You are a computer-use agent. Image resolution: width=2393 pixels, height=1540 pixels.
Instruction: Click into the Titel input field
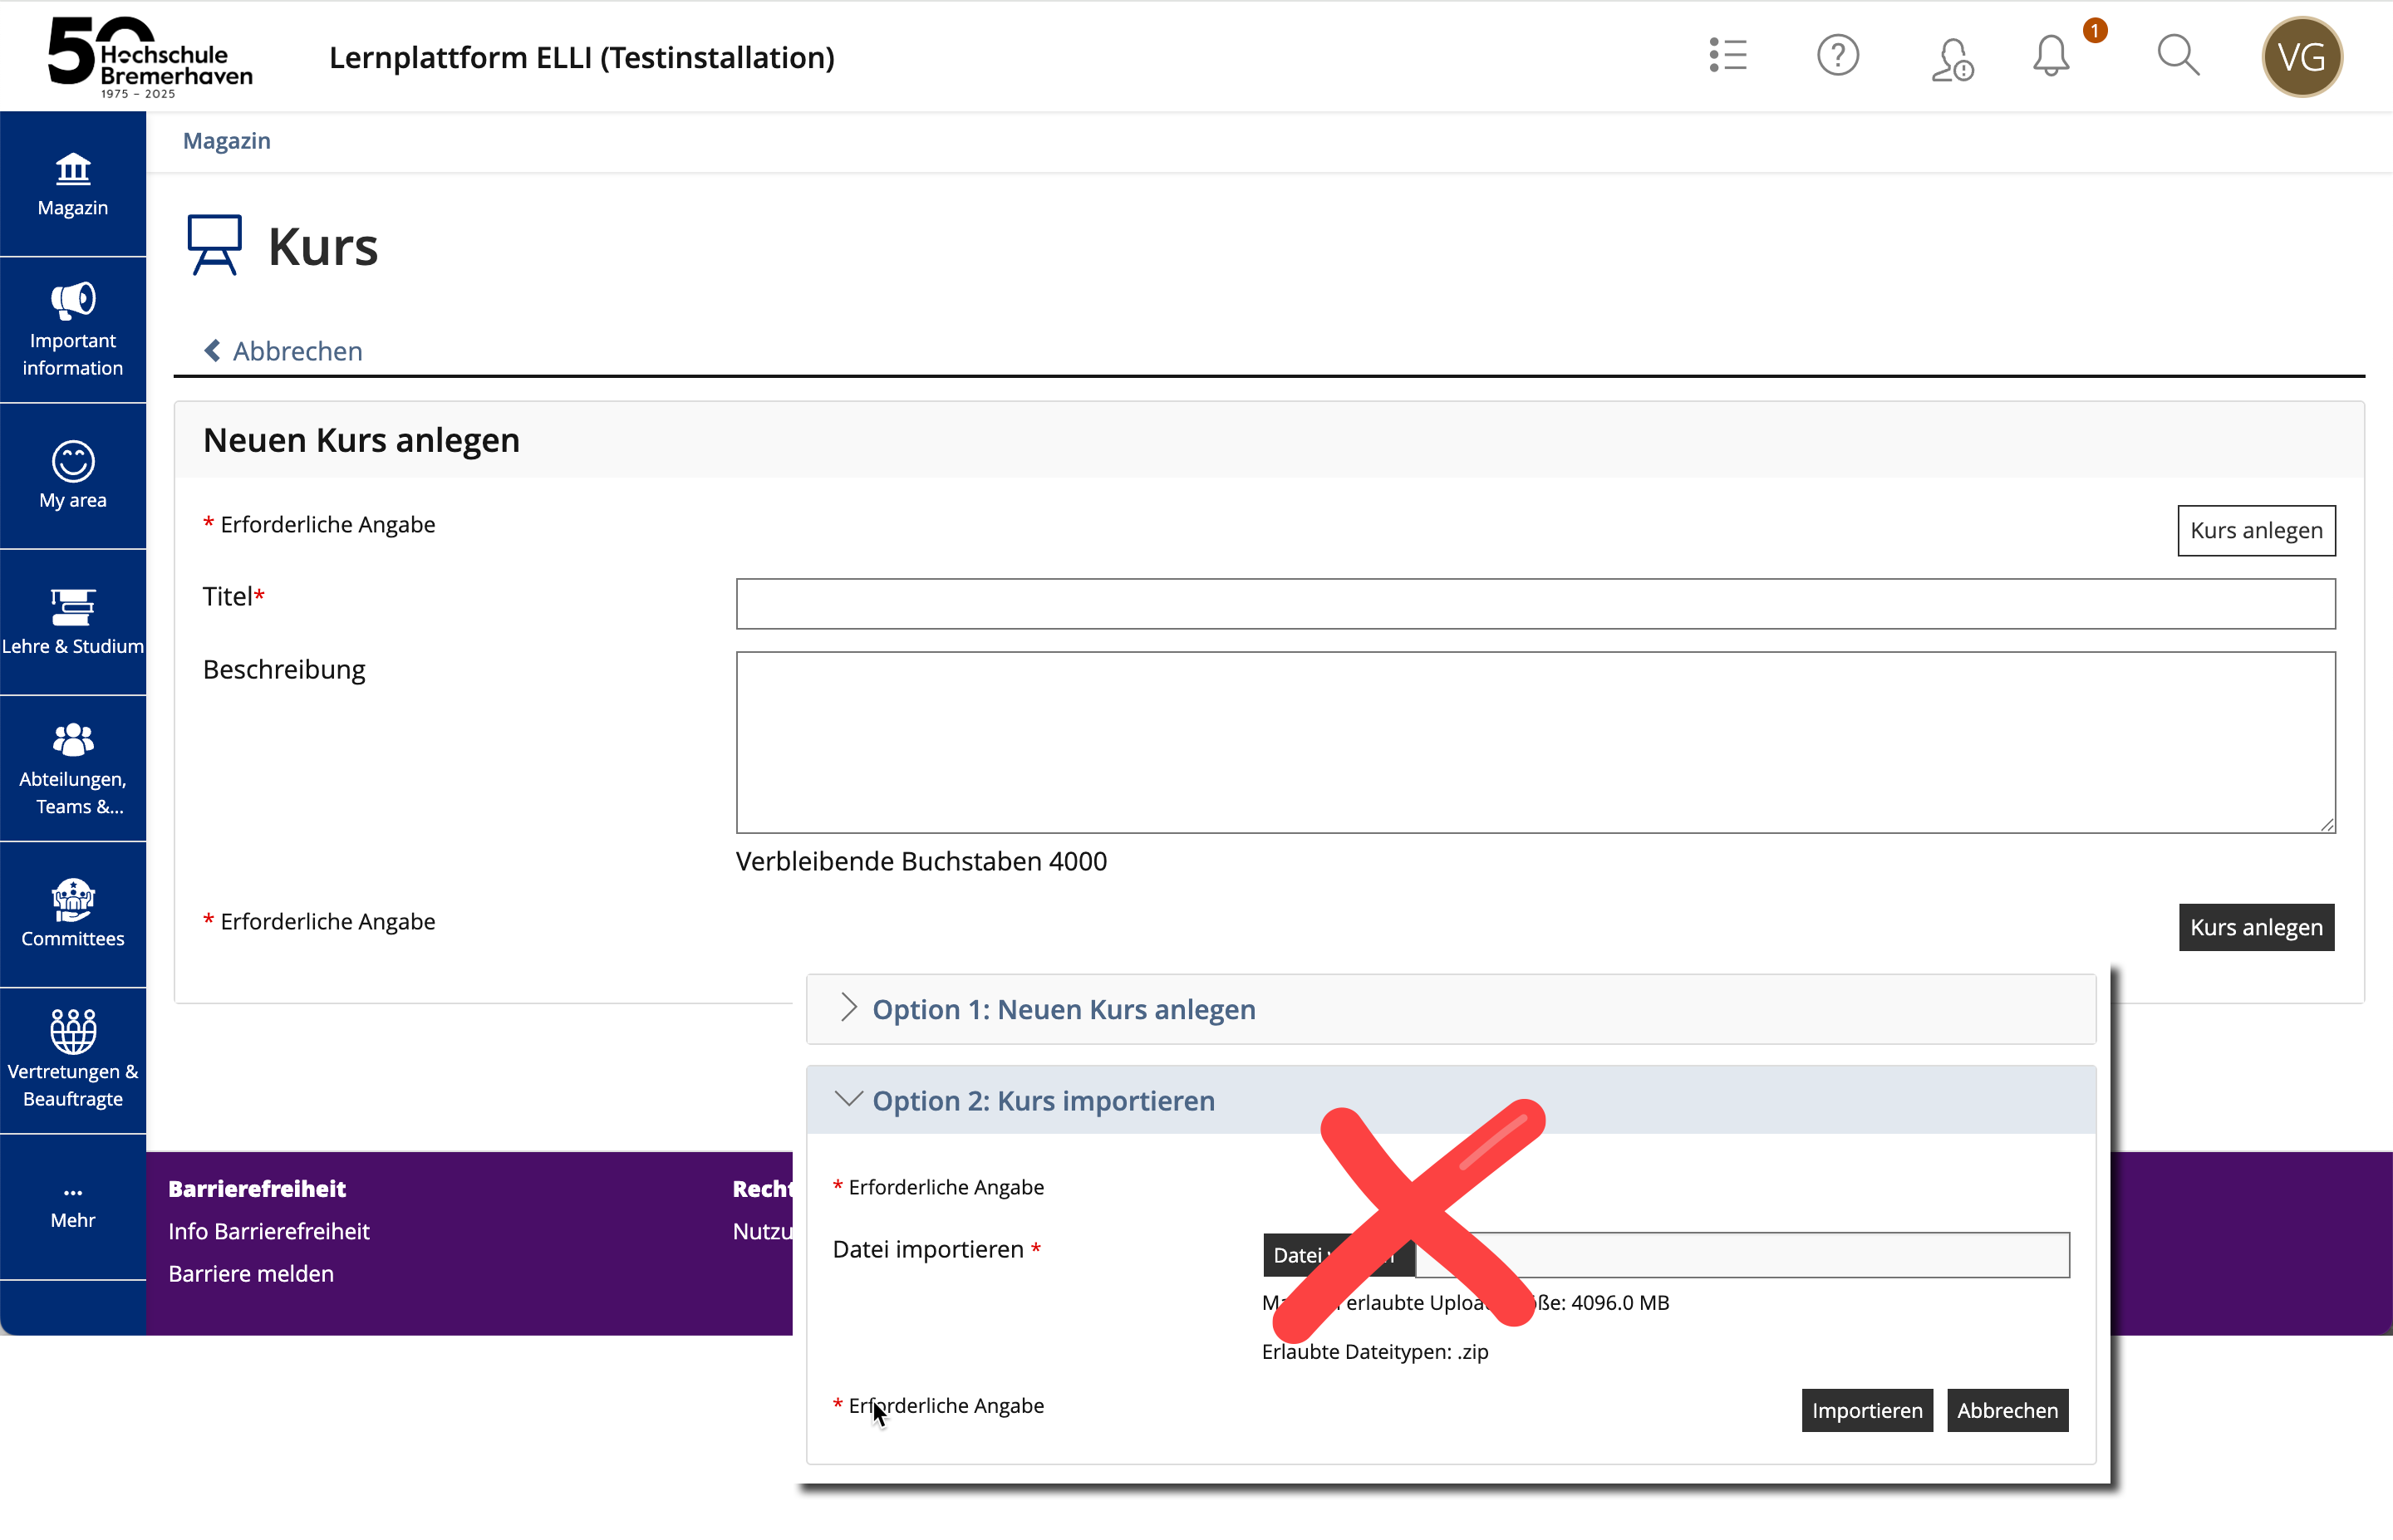click(1534, 604)
